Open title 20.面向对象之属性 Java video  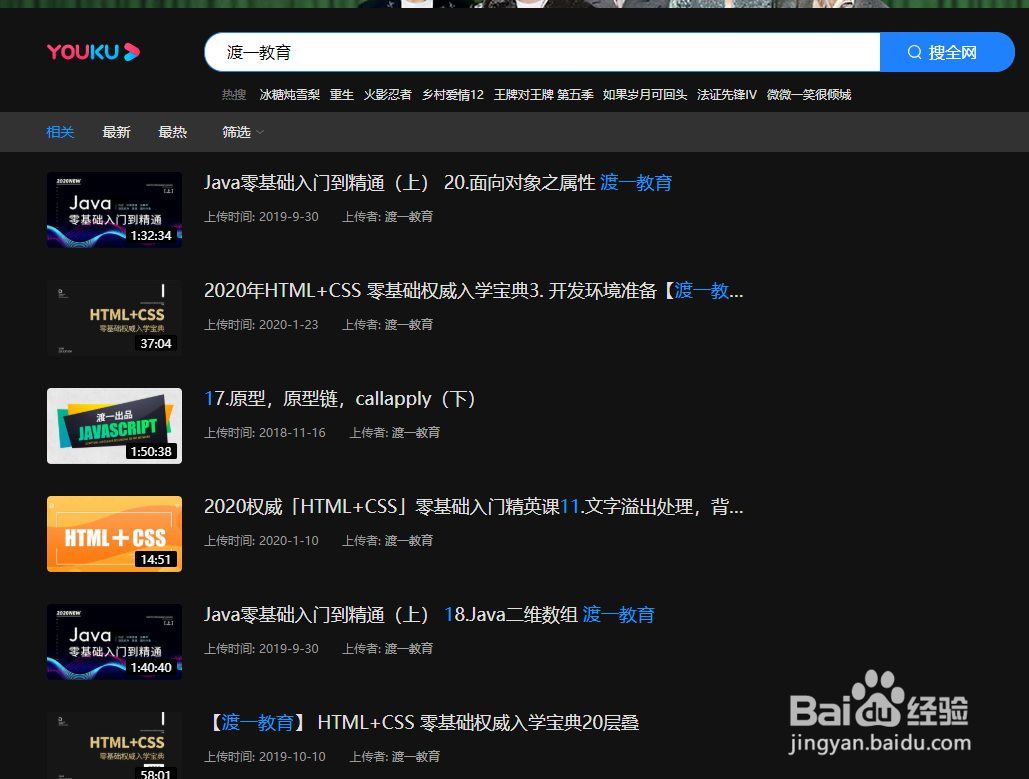(438, 182)
